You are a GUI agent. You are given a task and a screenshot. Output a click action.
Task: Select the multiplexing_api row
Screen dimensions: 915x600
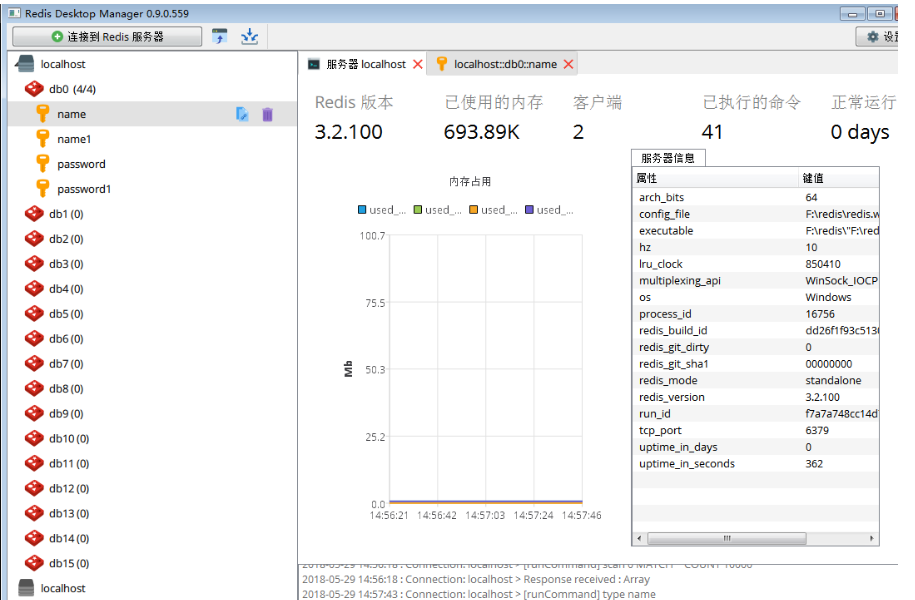click(756, 281)
